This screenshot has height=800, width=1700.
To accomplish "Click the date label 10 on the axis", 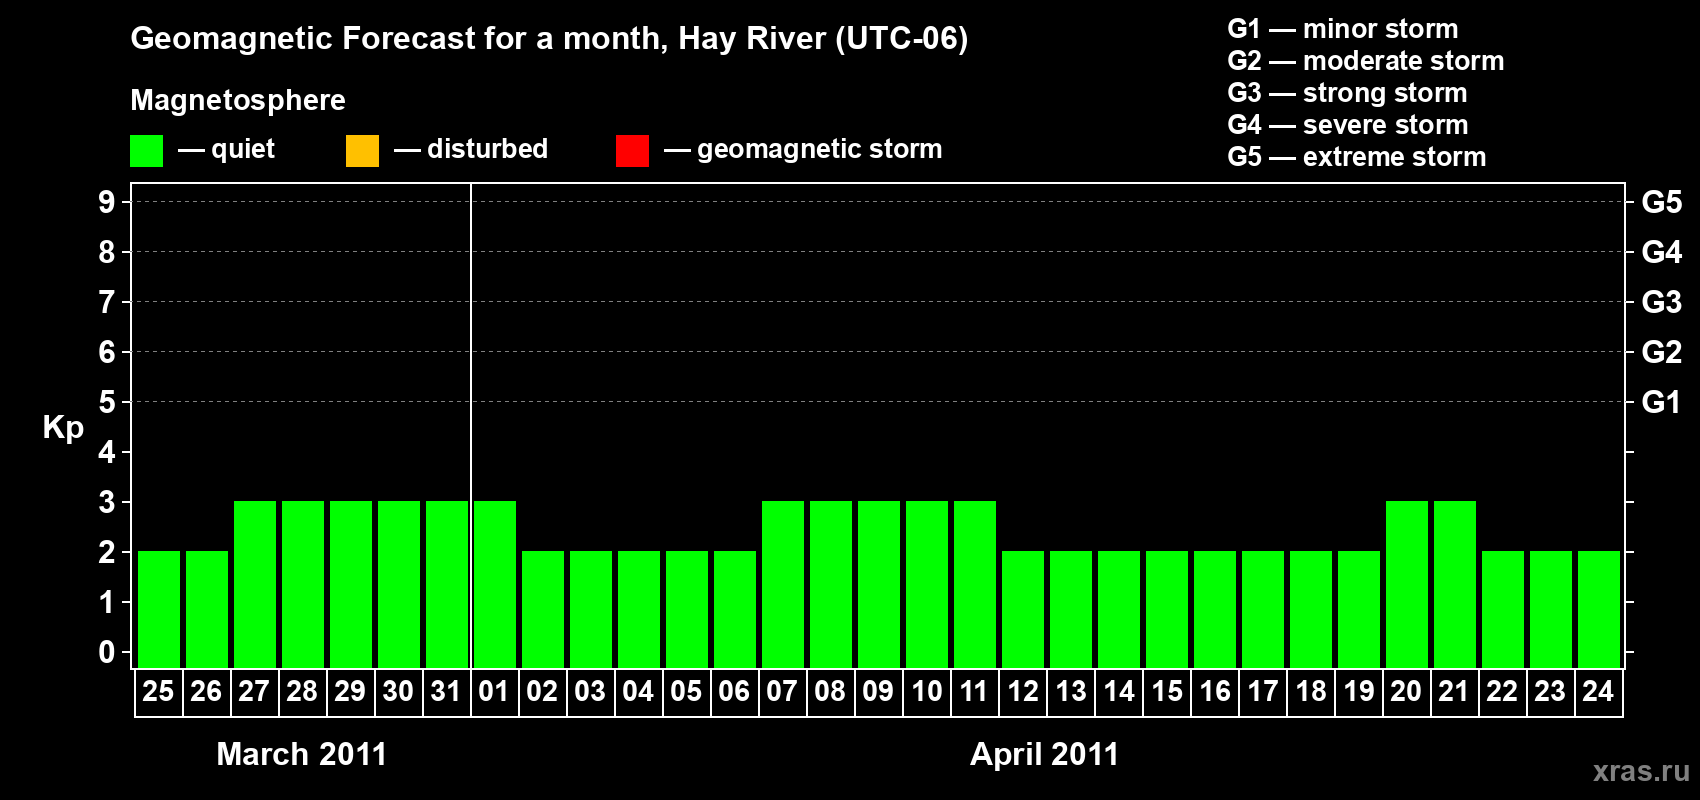I will (926, 691).
